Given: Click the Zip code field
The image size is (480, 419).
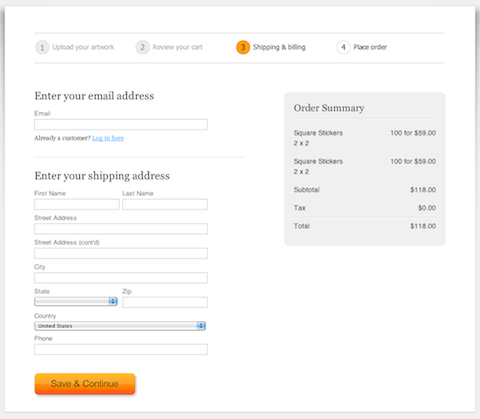Looking at the screenshot, I should (165, 302).
